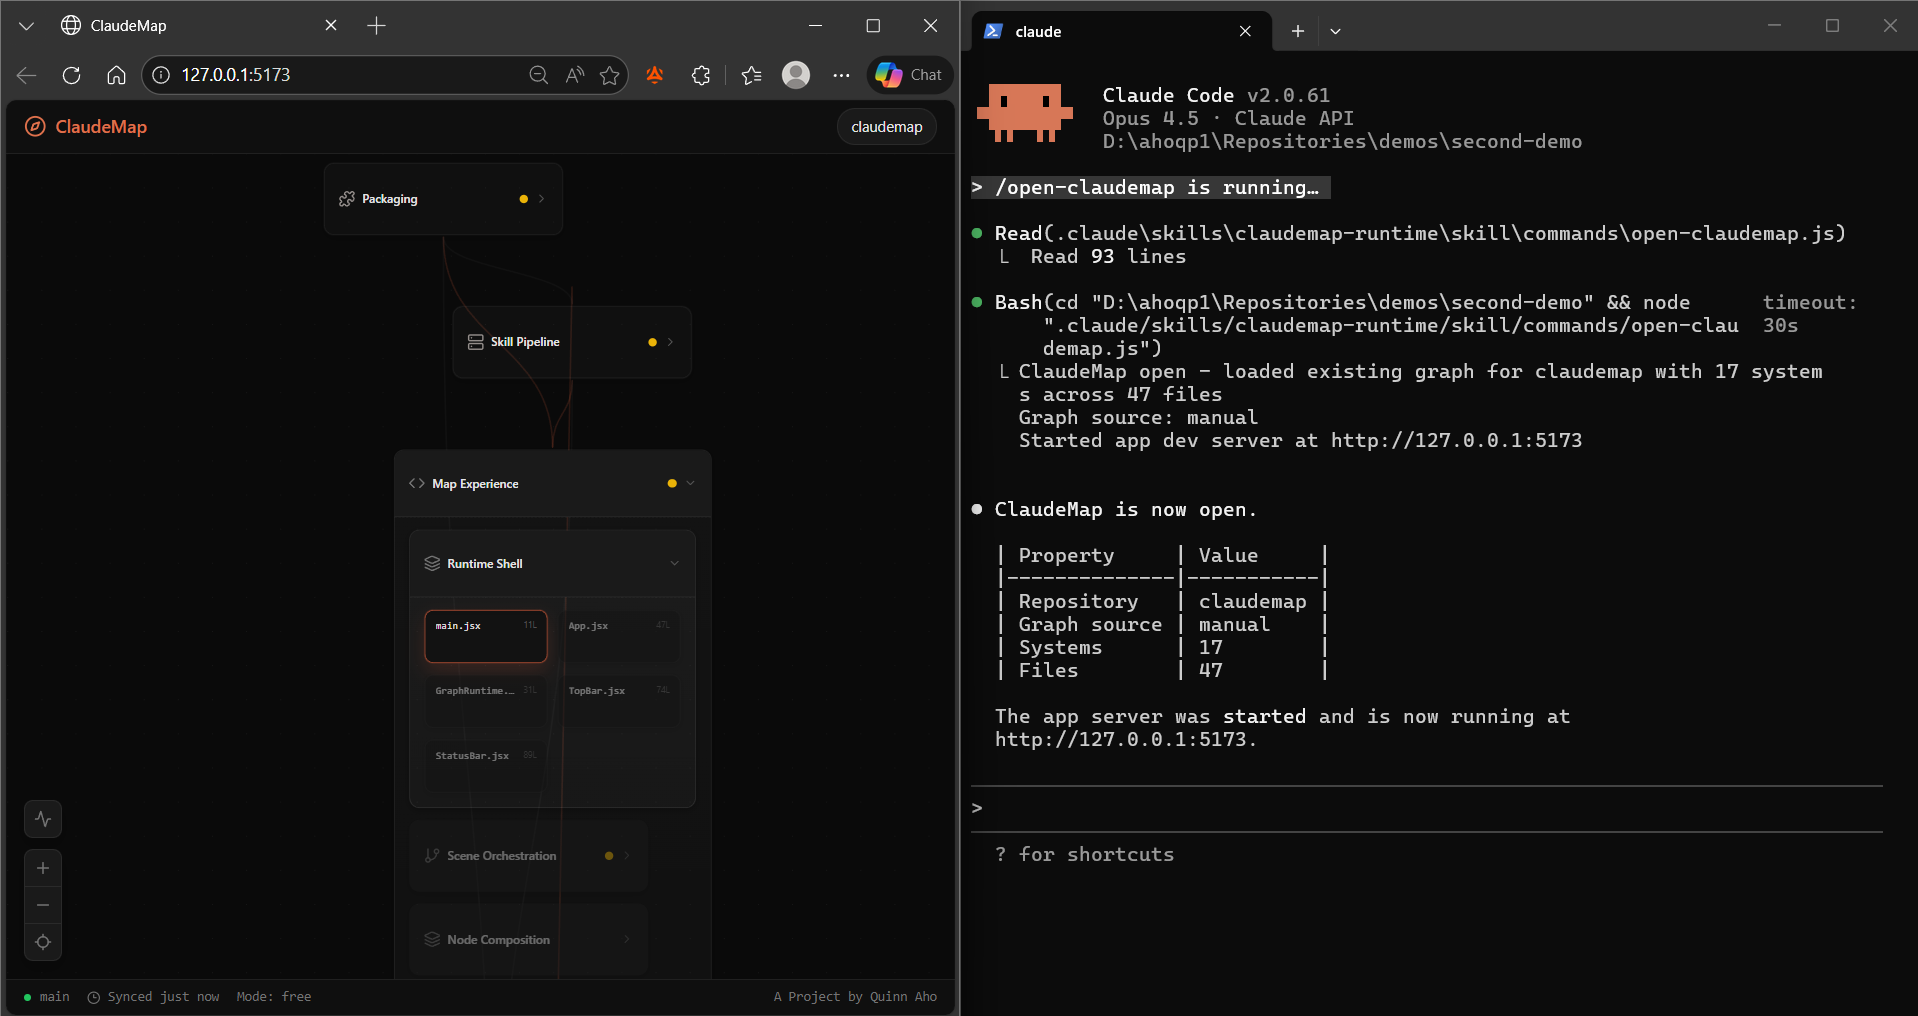Expand the Node Composition node chevron
1918x1016 pixels.
[627, 939]
